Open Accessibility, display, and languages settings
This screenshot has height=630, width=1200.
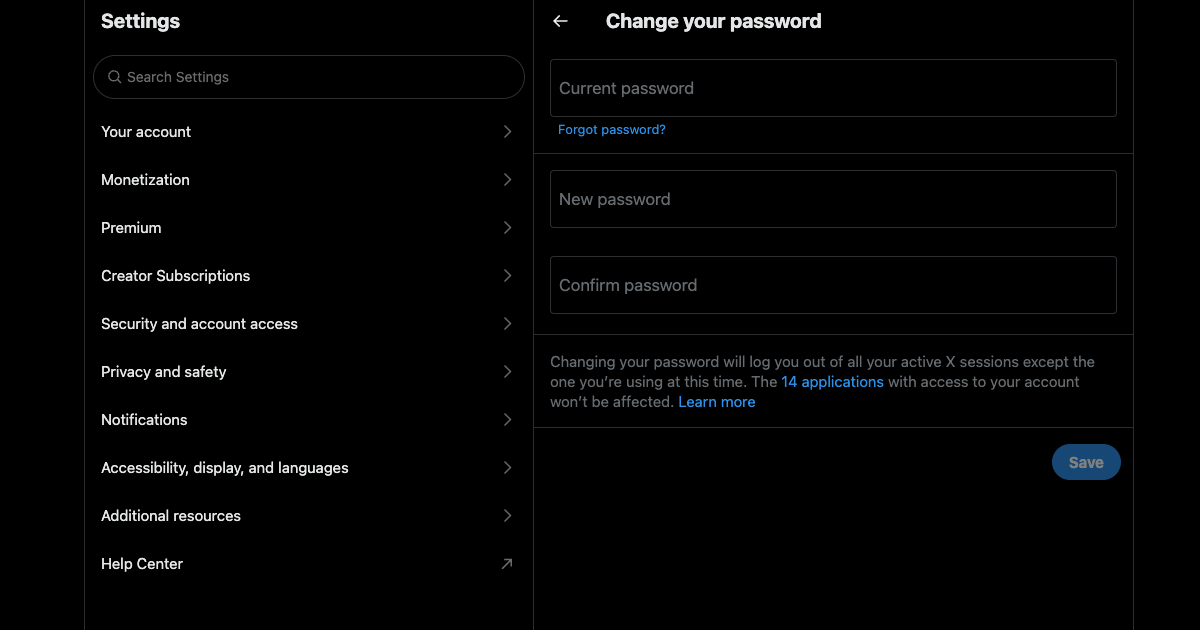(224, 467)
